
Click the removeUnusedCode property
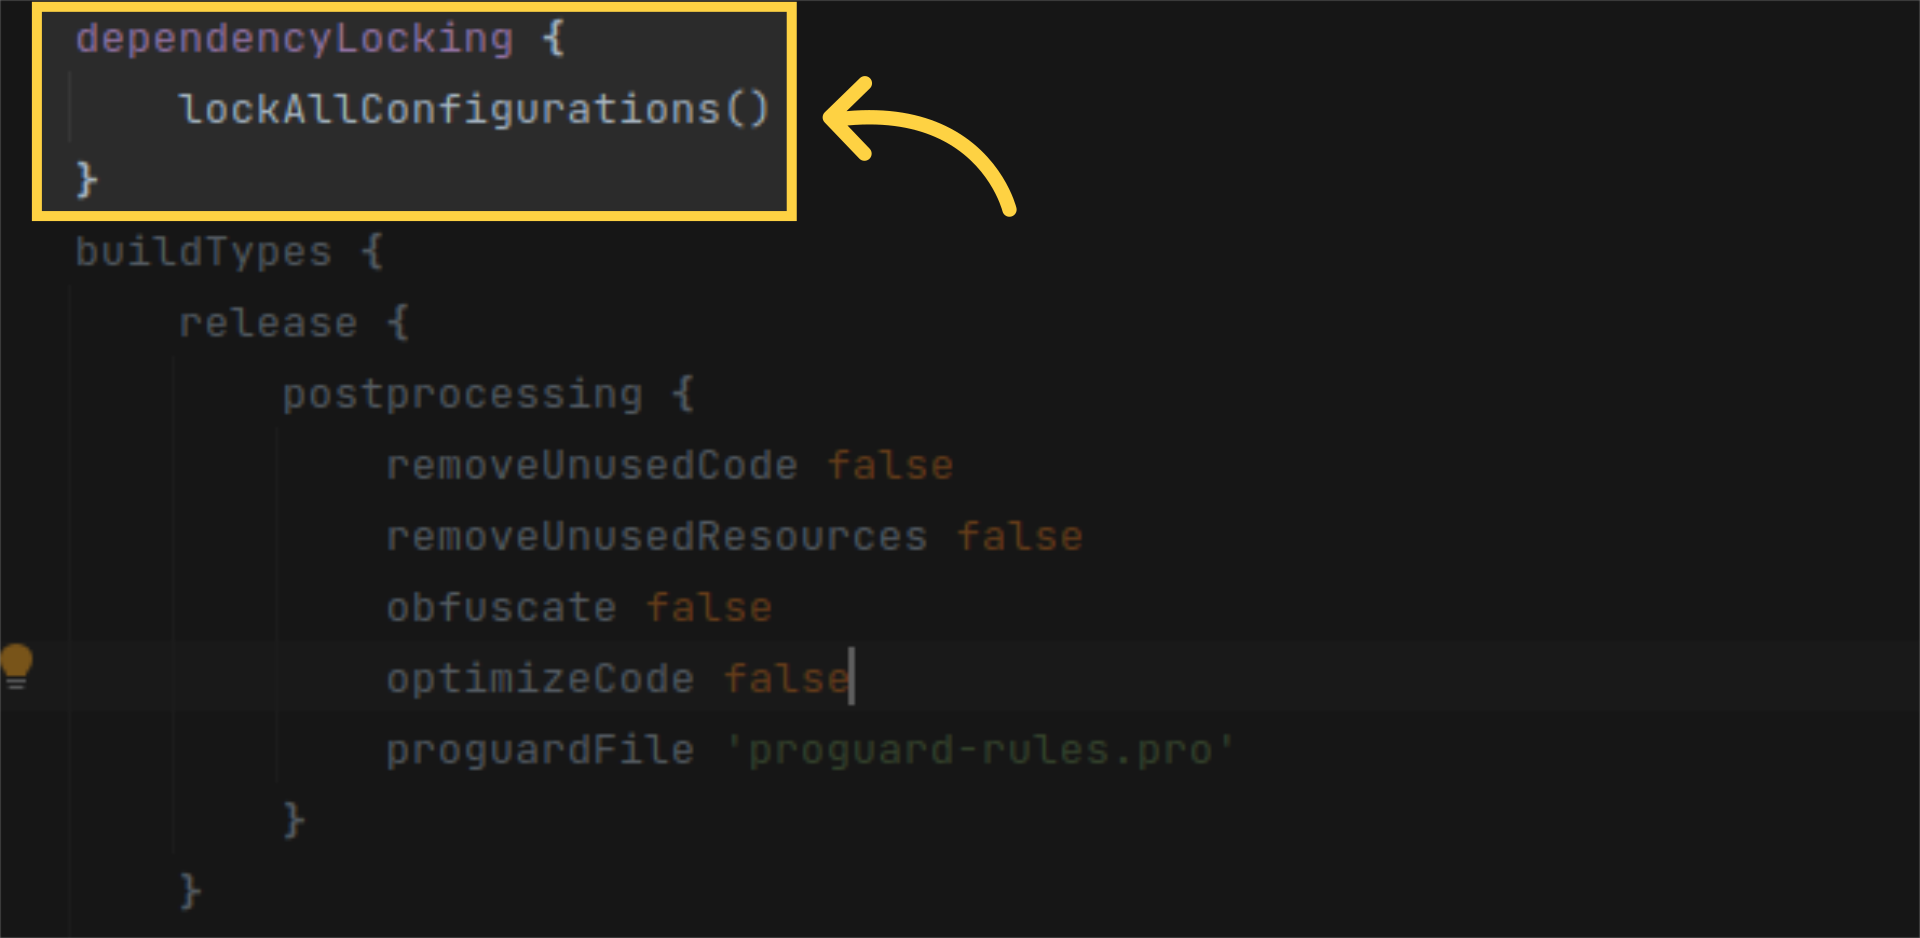[592, 465]
